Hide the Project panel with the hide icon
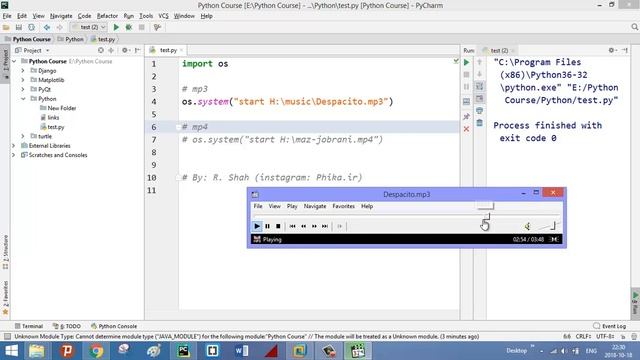 (x=138, y=50)
